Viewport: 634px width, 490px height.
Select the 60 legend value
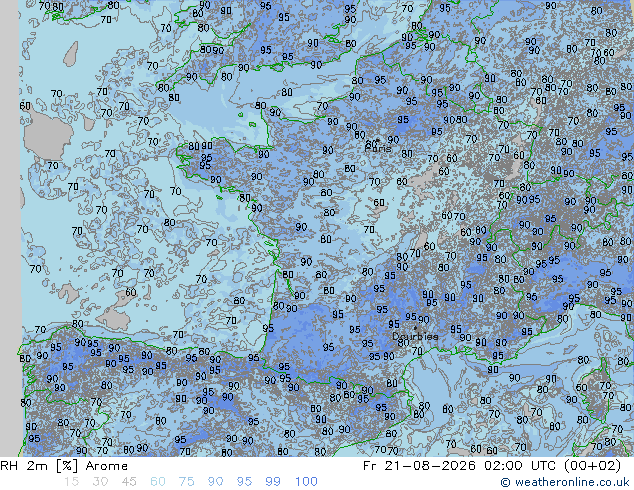tap(157, 482)
